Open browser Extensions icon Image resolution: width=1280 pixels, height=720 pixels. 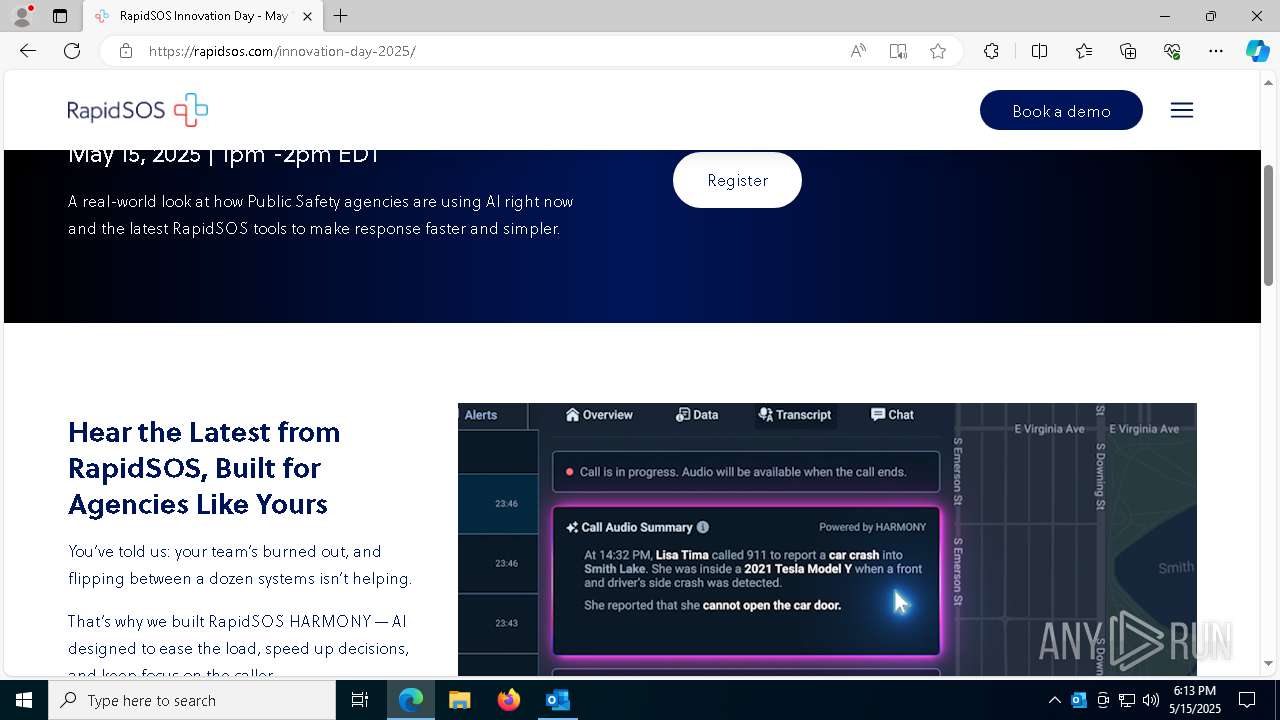(x=991, y=51)
